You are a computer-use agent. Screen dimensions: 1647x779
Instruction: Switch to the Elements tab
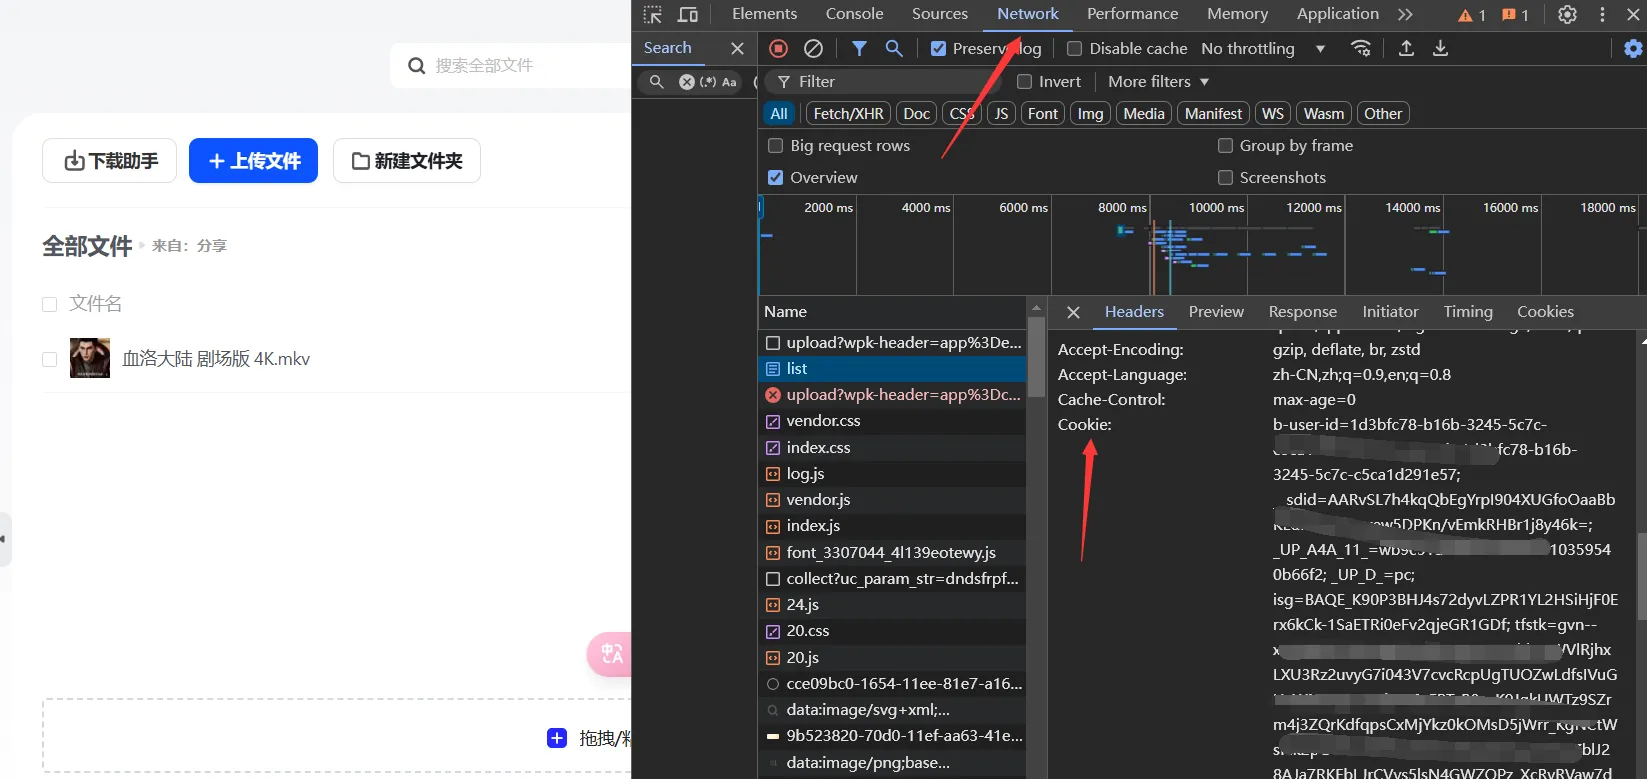click(764, 14)
